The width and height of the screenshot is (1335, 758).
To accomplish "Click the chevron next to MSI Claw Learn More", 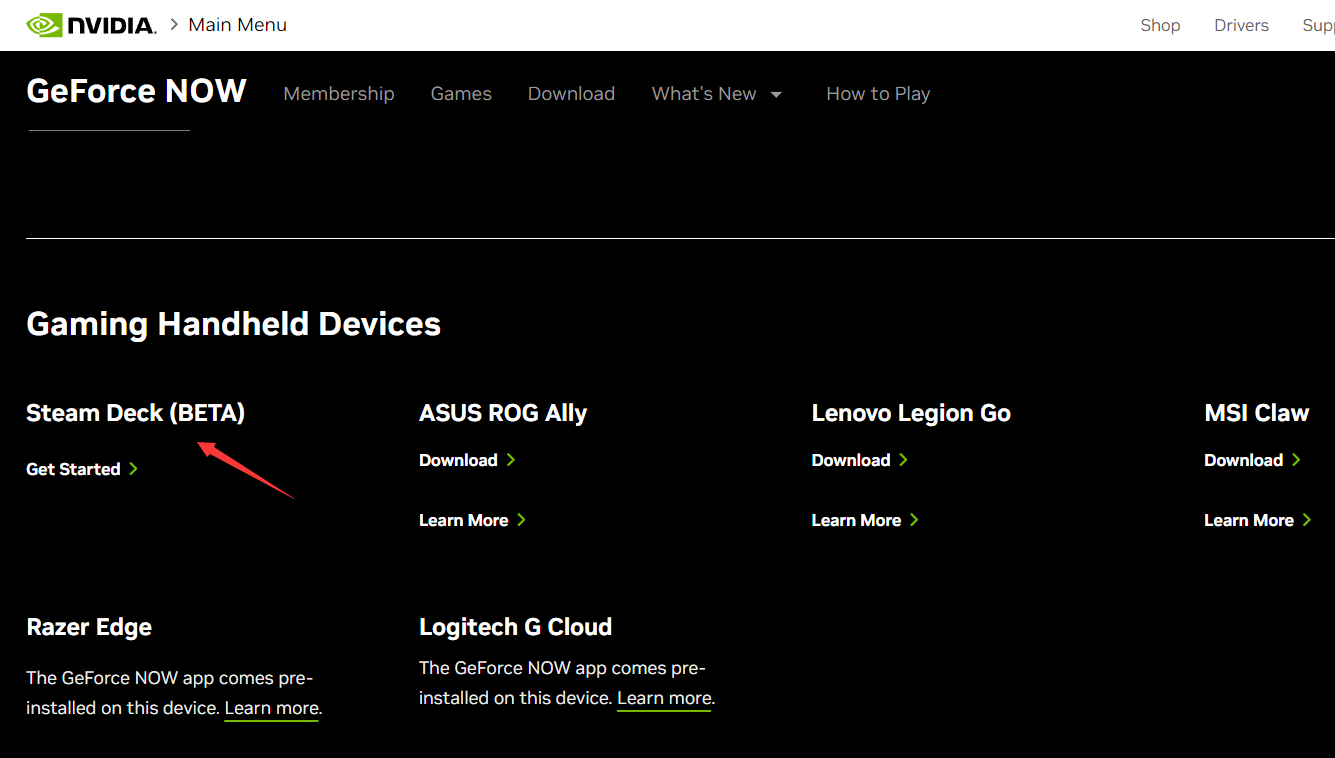I will (x=1307, y=520).
